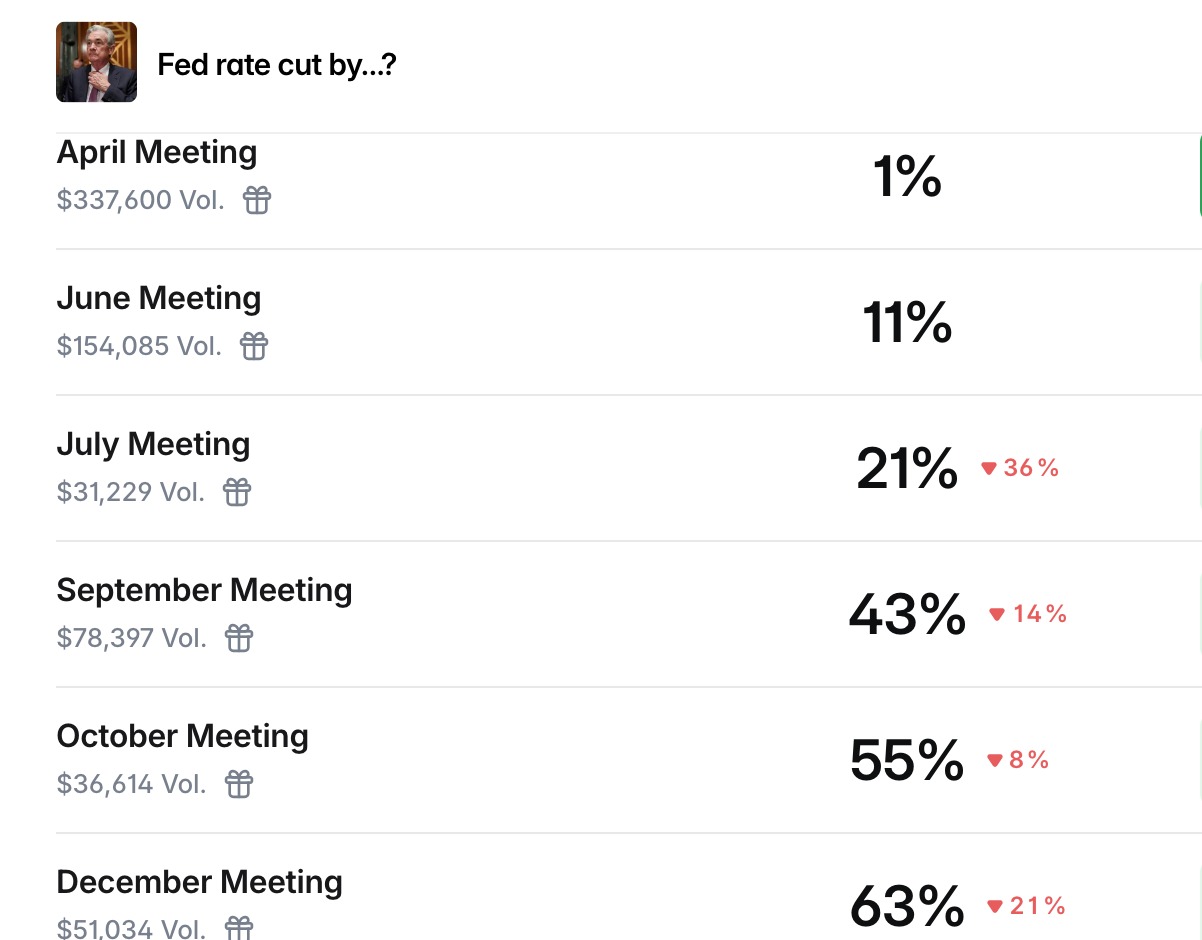
Task: Open the Jerome Powell market thumbnail
Action: [96, 62]
